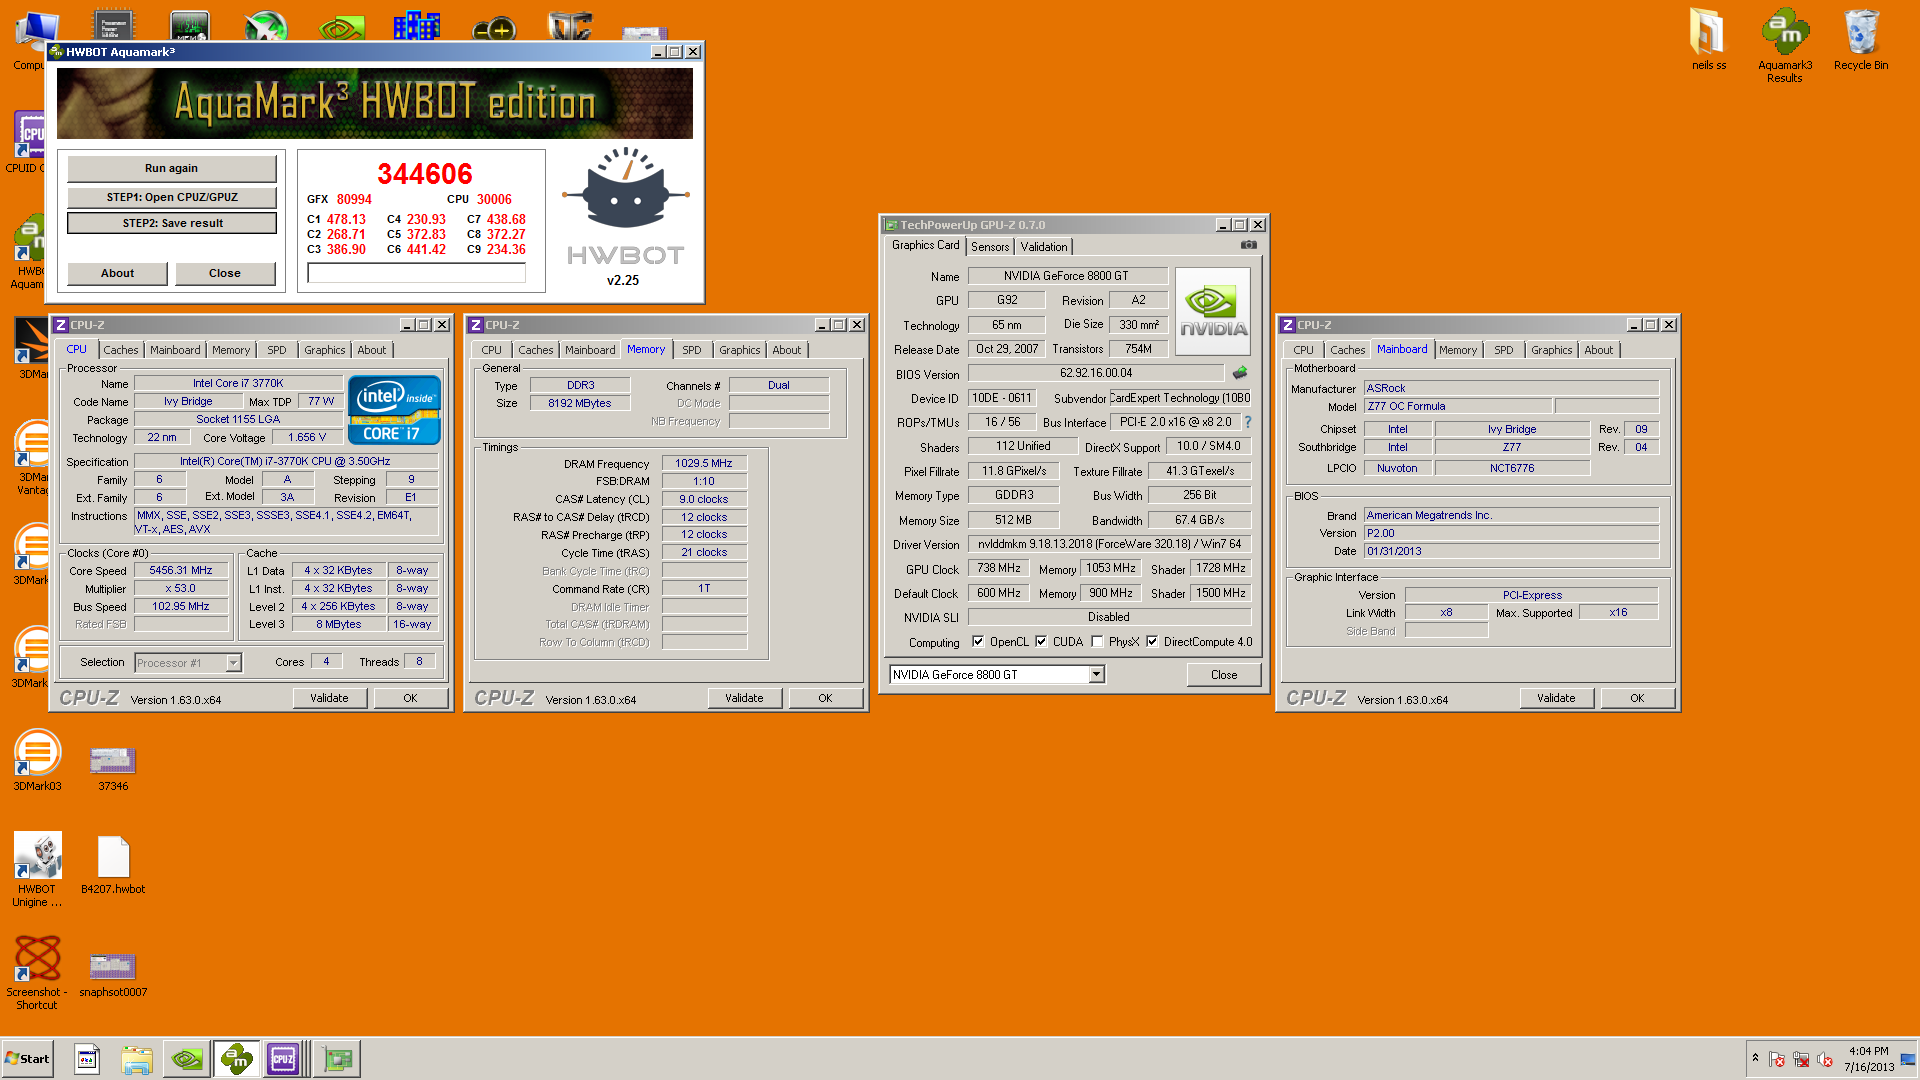
Task: Click the DRAM Frequency value 1029.5 MHz
Action: (x=704, y=464)
